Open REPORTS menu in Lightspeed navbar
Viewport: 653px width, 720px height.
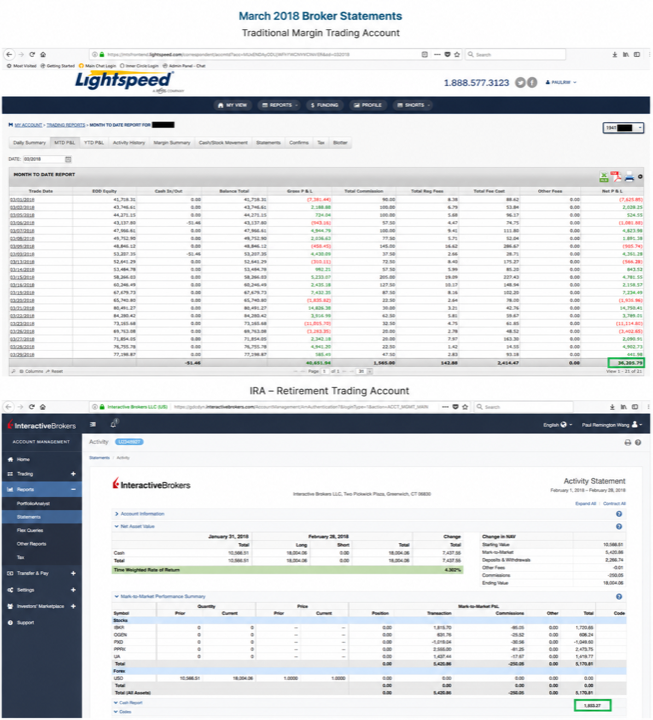click(x=279, y=105)
